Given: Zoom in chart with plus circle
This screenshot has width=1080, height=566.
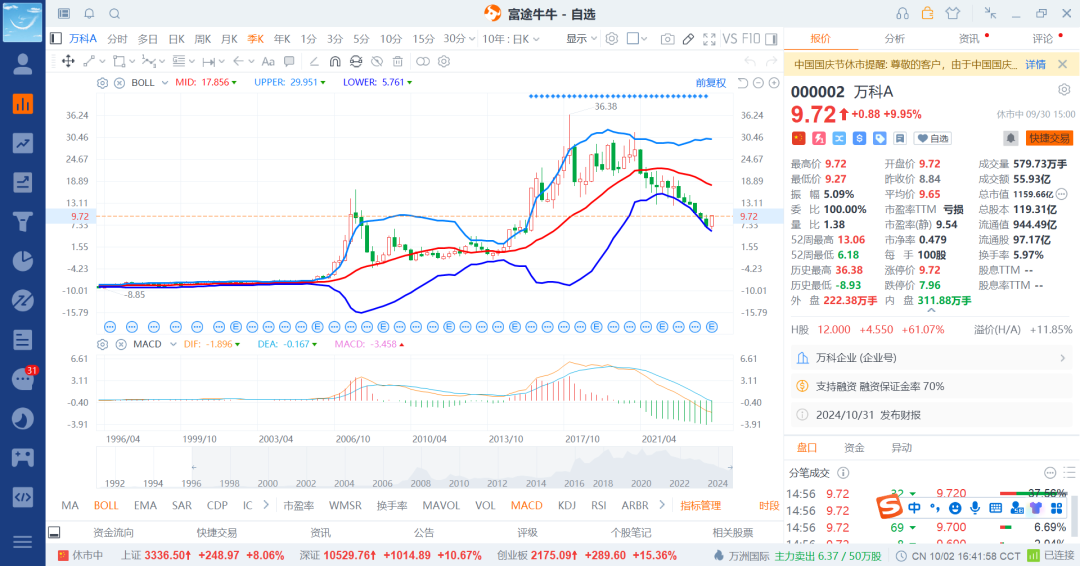Looking at the screenshot, I should (774, 83).
